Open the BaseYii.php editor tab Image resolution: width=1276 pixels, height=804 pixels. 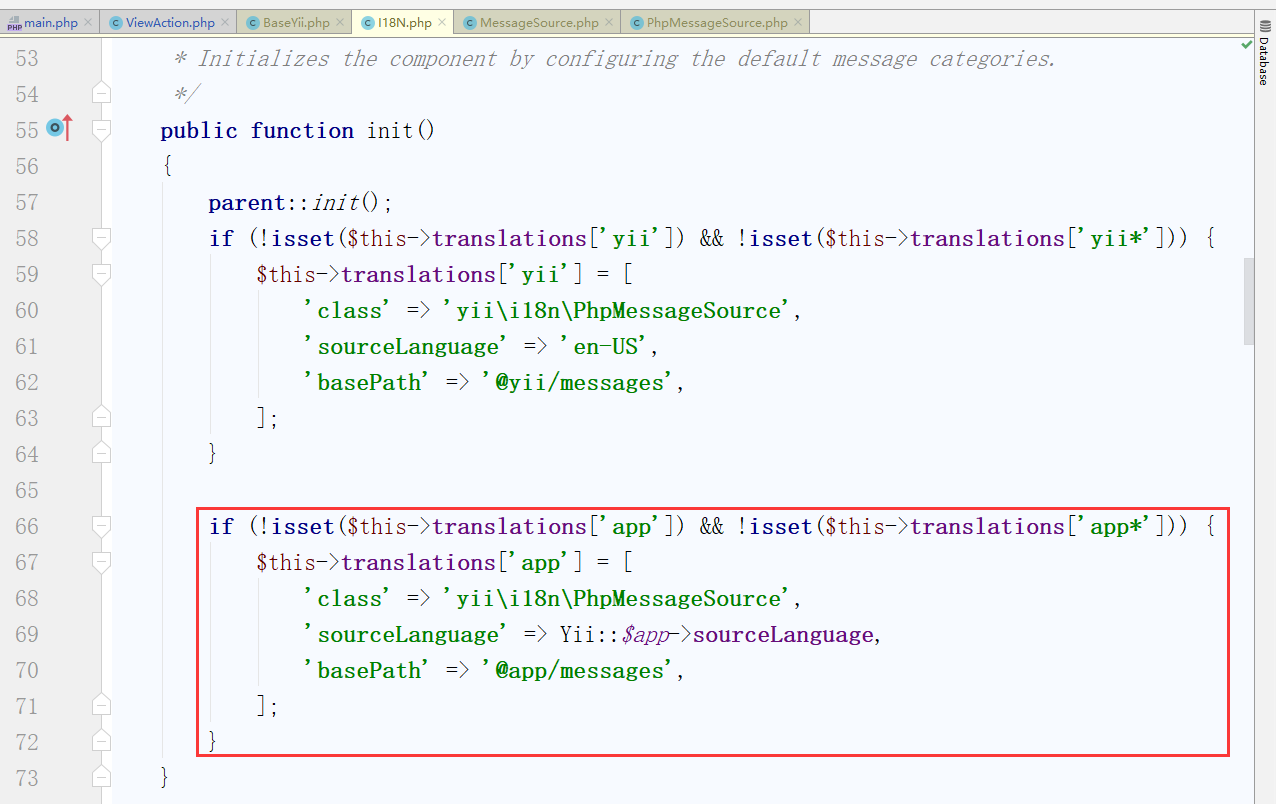click(x=296, y=22)
